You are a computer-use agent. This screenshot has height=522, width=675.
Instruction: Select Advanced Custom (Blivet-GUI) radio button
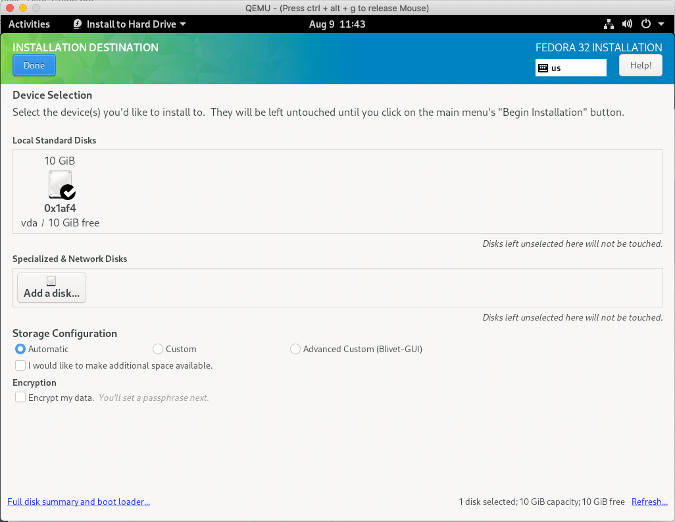pyautogui.click(x=295, y=349)
